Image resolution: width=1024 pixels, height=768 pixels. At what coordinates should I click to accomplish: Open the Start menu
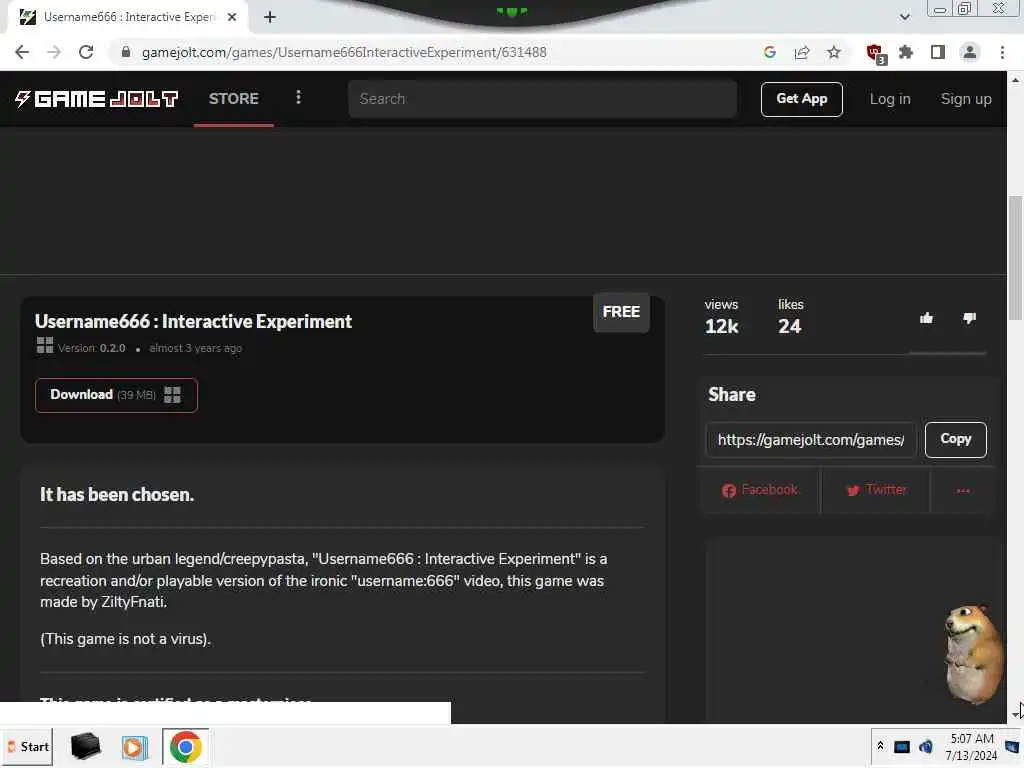(28, 746)
